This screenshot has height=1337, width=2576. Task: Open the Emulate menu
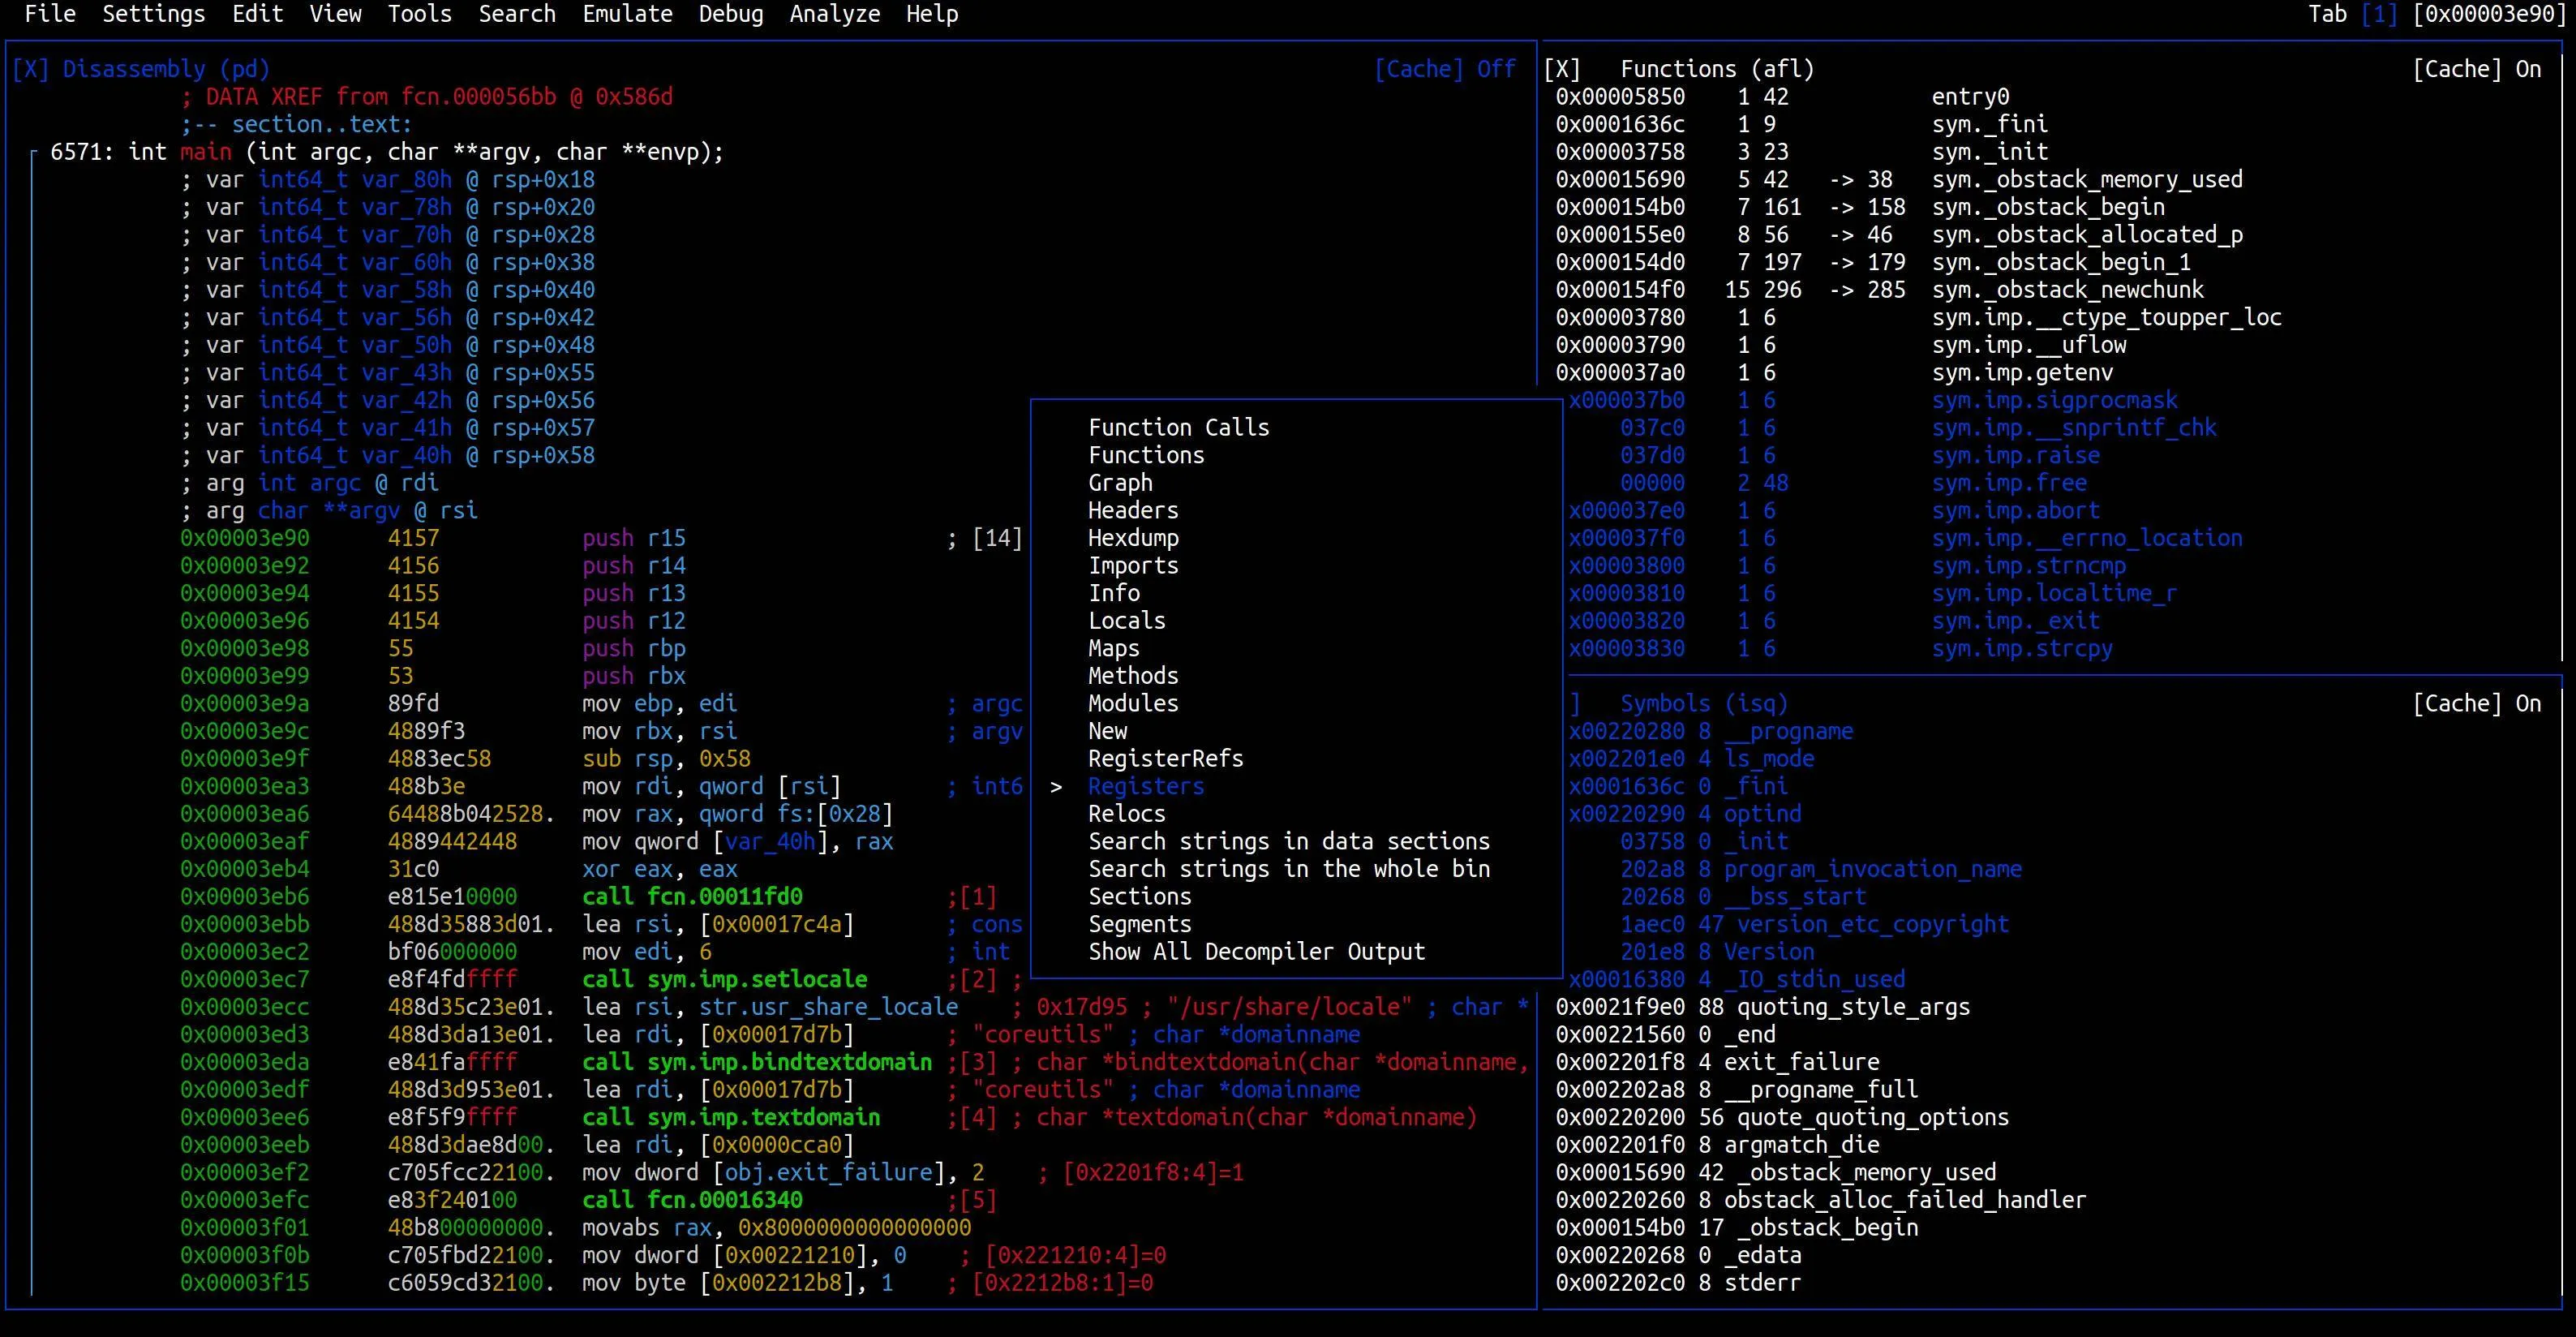click(627, 14)
